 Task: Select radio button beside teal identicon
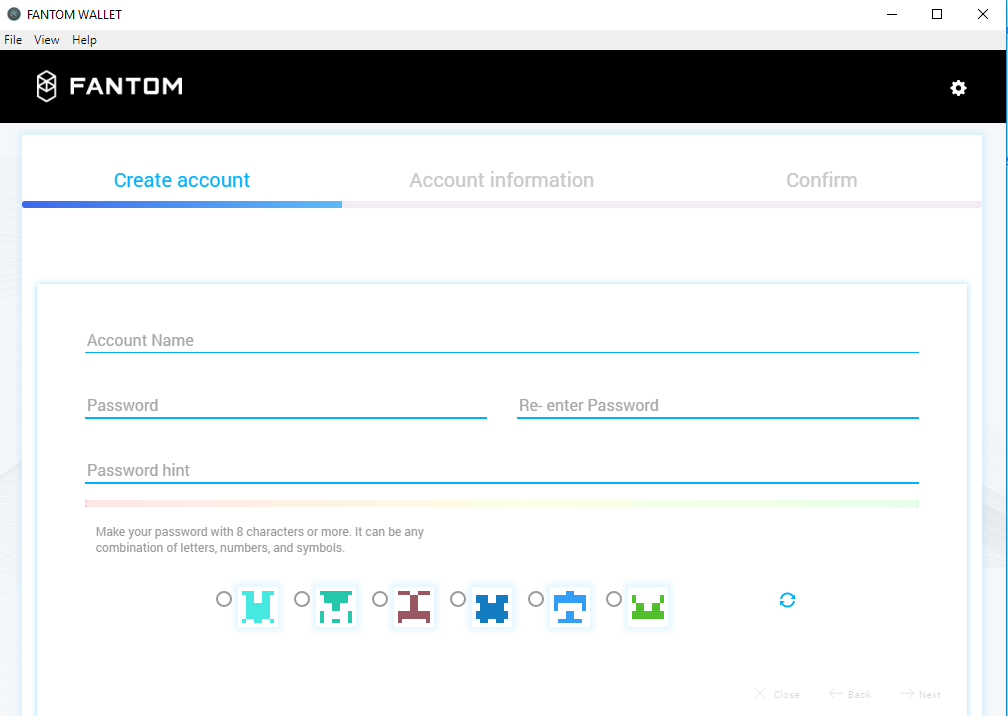[302, 599]
